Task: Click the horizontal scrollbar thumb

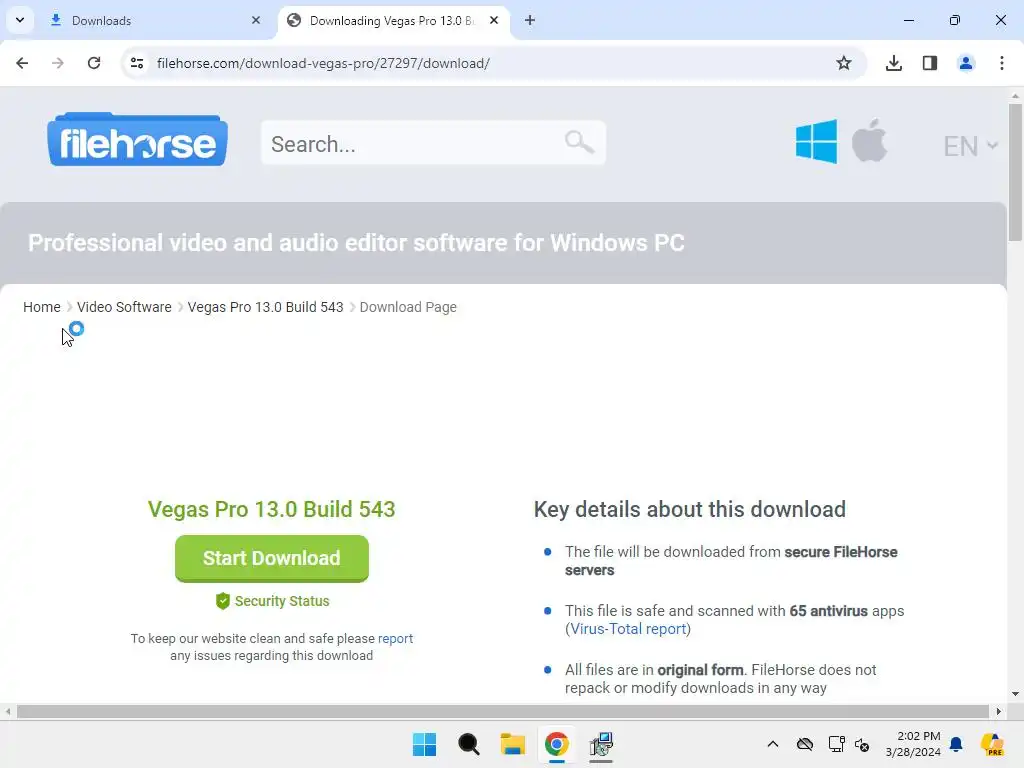Action: [x=503, y=711]
